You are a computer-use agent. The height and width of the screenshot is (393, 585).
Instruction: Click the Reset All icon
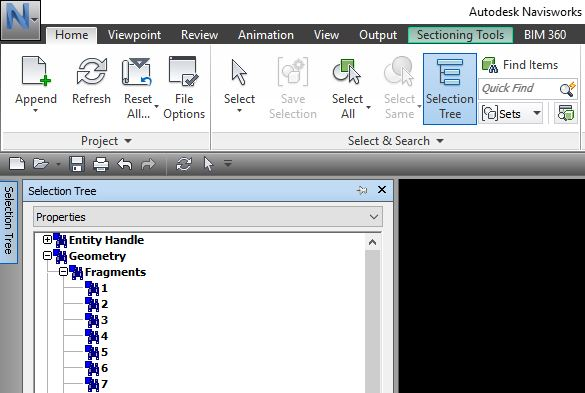pyautogui.click(x=137, y=71)
